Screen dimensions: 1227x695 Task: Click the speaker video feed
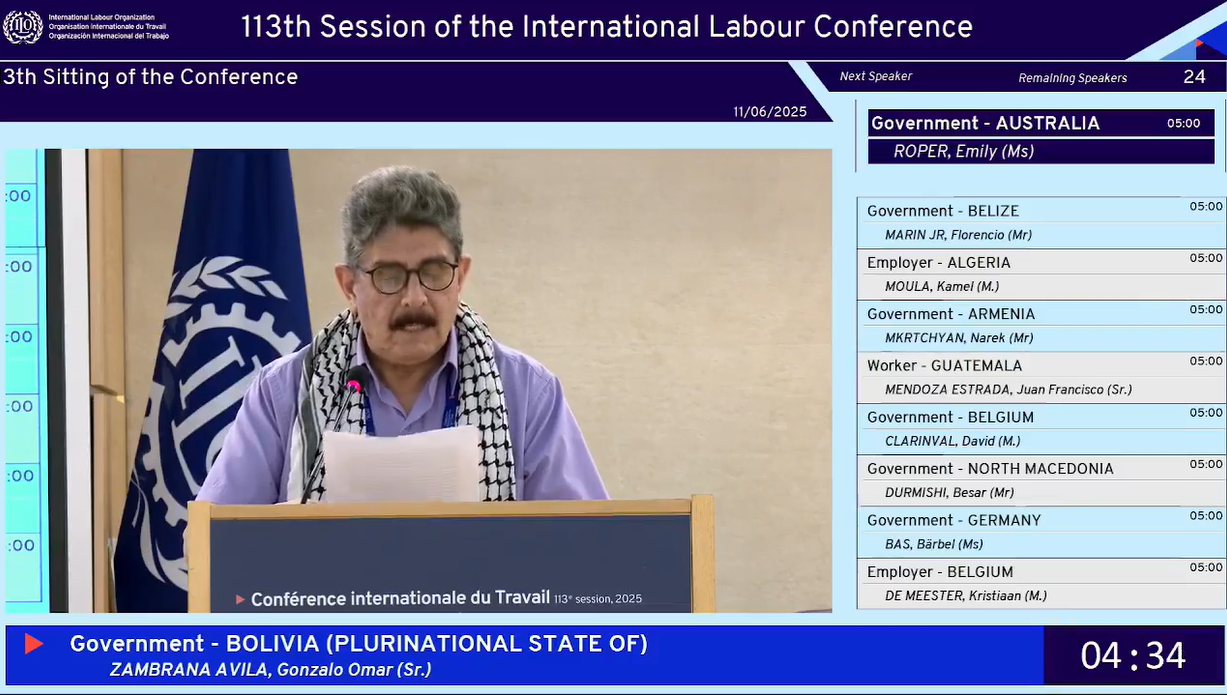pyautogui.click(x=418, y=381)
